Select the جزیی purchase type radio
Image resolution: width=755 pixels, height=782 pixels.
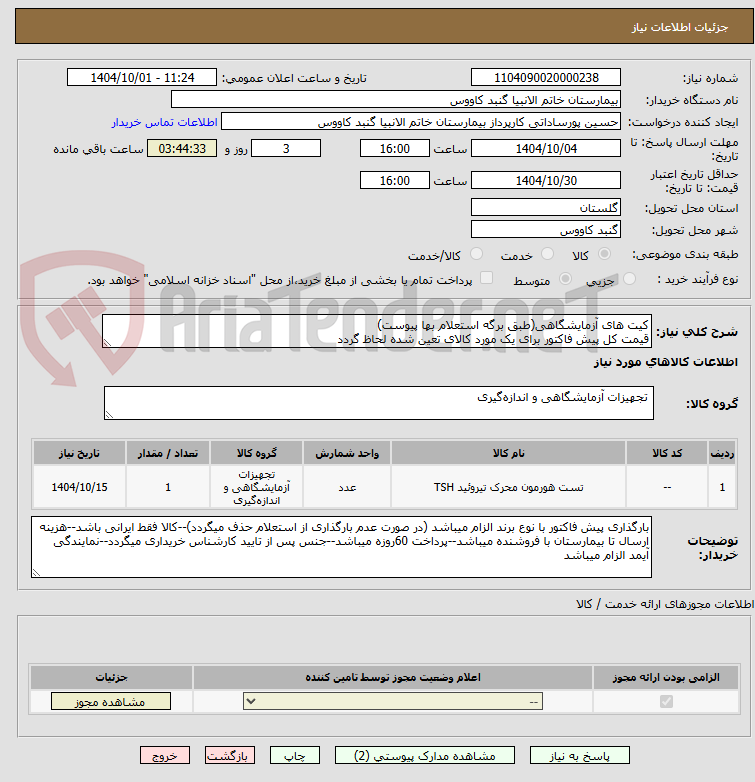click(629, 279)
